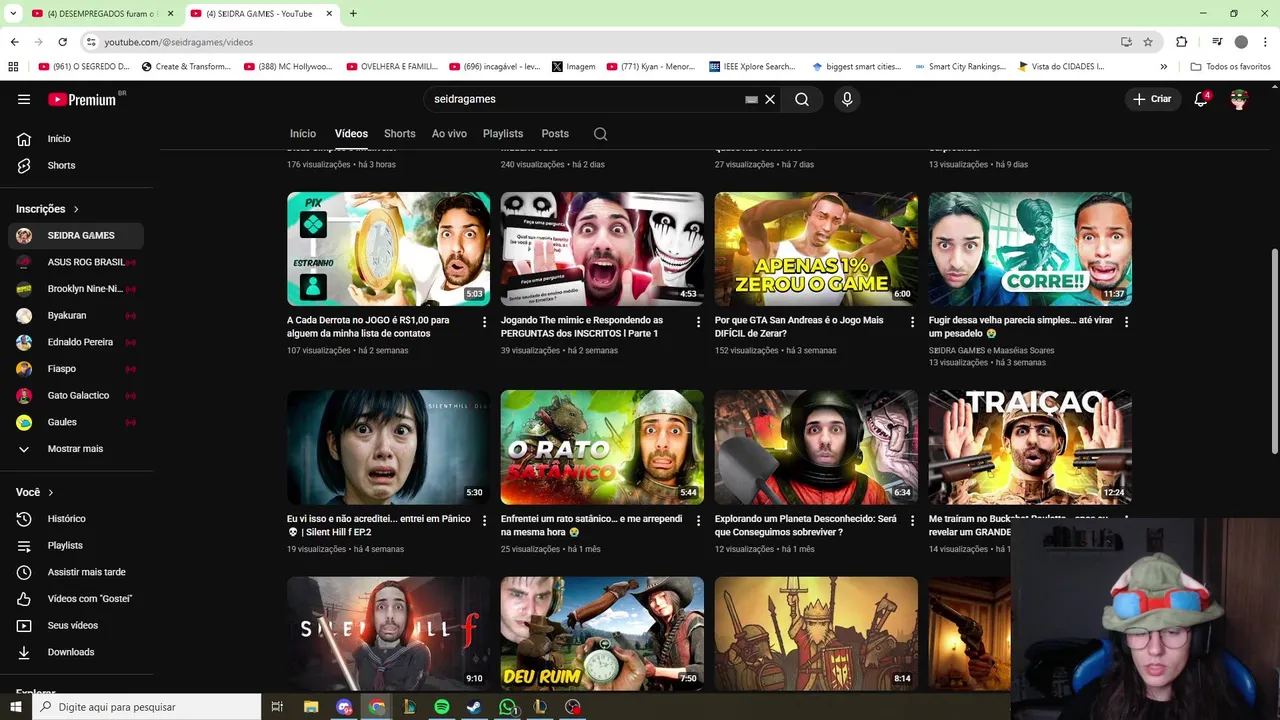Open Shorts in the sidebar
Viewport: 1280px width, 720px height.
pyautogui.click(x=76, y=165)
